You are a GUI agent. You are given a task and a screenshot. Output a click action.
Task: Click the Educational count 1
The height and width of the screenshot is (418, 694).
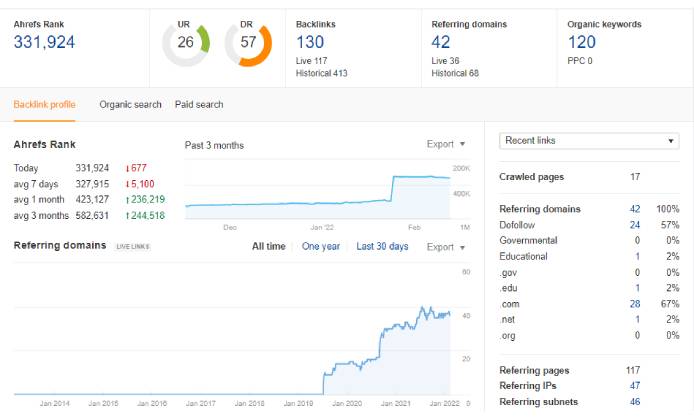click(x=637, y=256)
